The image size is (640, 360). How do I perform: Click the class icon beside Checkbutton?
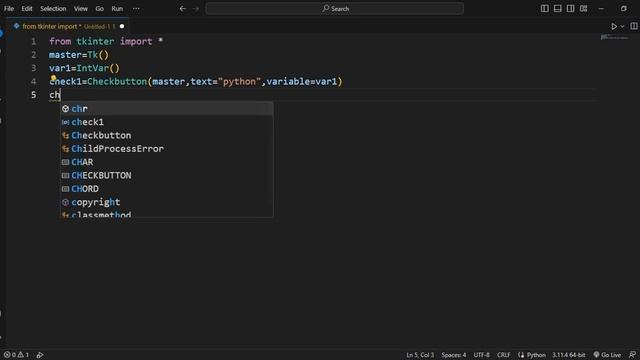coord(65,136)
